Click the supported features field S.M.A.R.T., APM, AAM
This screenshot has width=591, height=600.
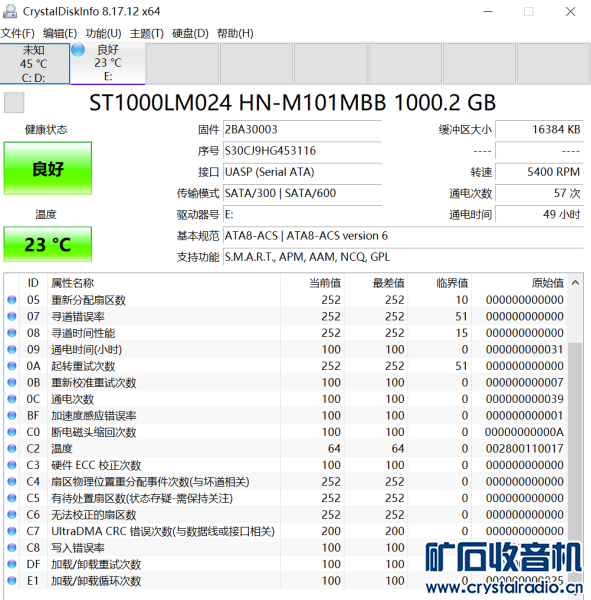pos(403,257)
